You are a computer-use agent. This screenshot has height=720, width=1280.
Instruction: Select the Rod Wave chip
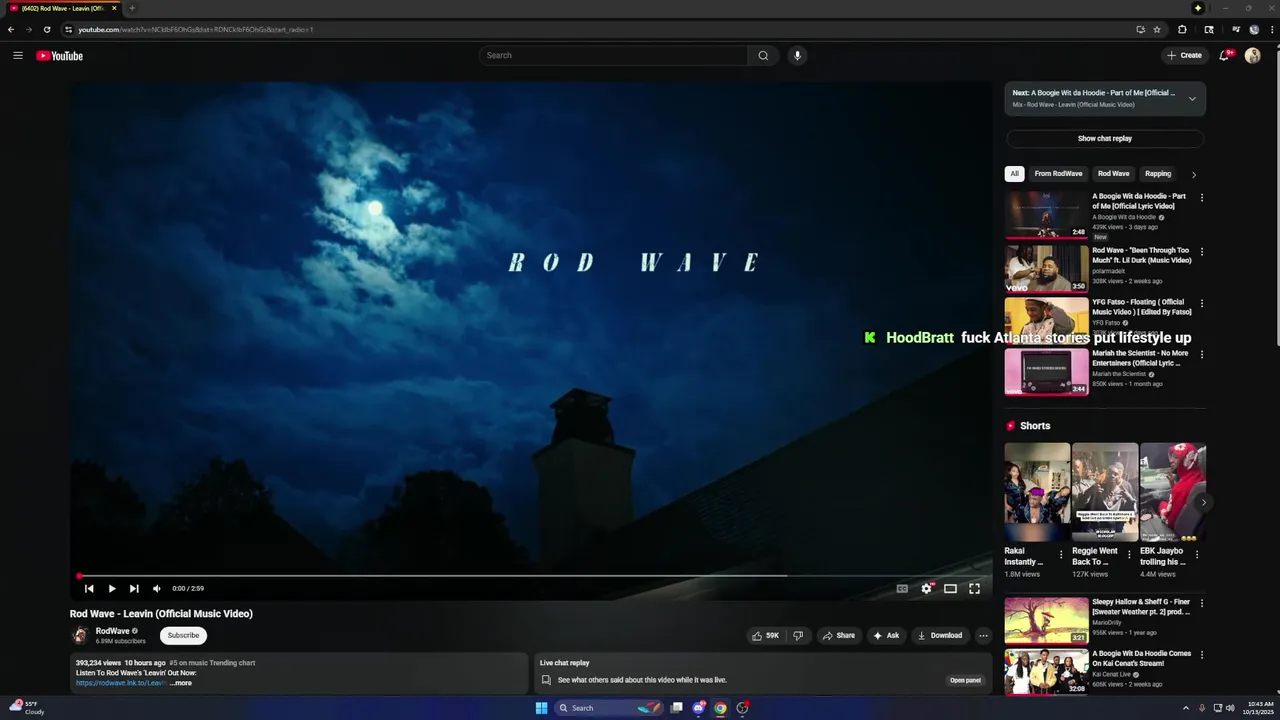(1113, 173)
